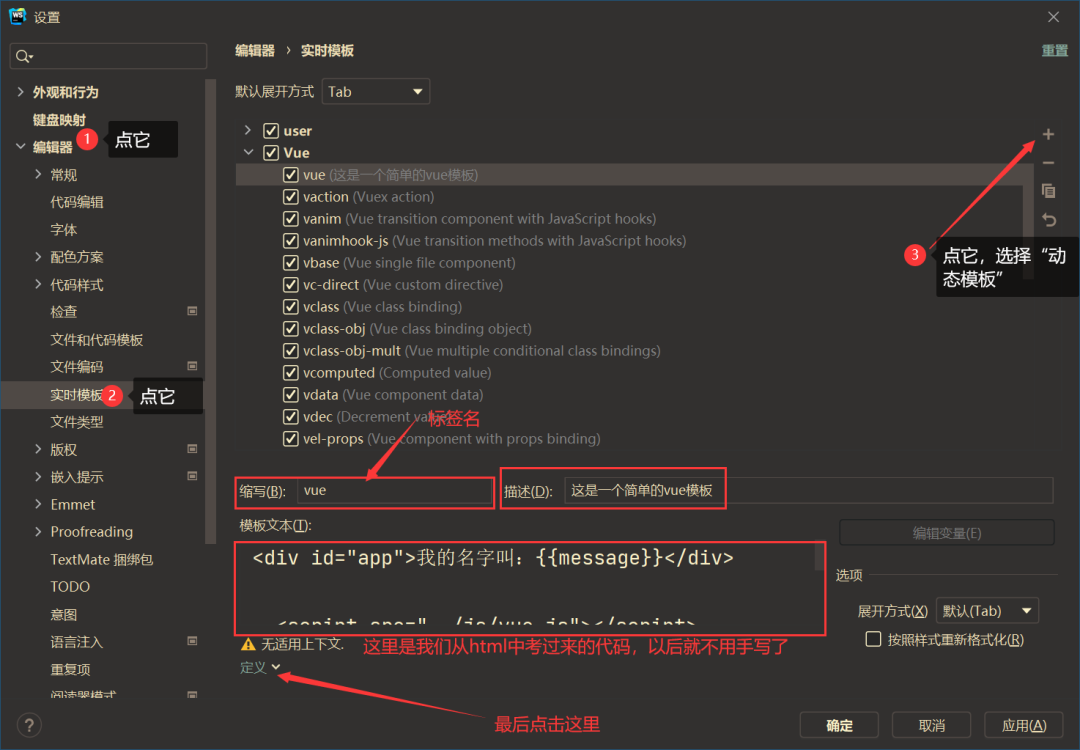Click the add template plus icon
The width and height of the screenshot is (1080, 750).
pos(1048,134)
